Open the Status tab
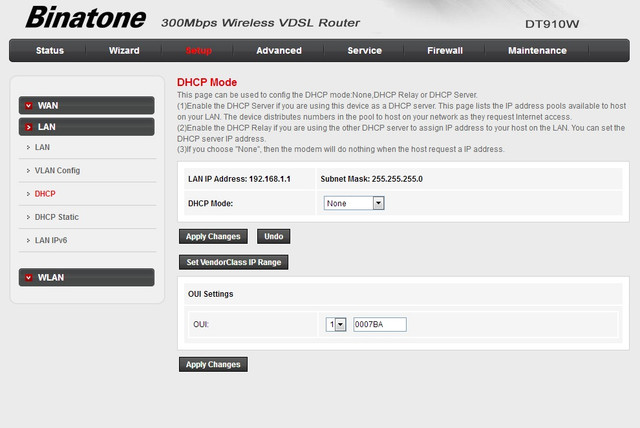Image resolution: width=640 pixels, height=428 pixels. coord(51,50)
